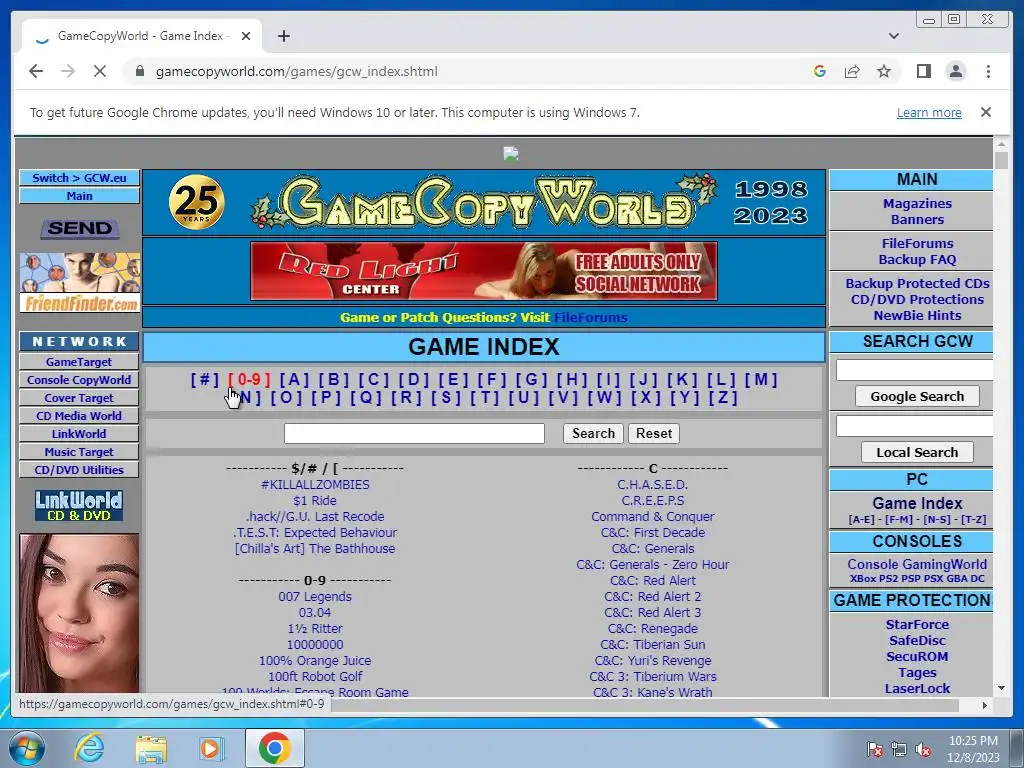
Task: Open Backup FAQ link
Action: pos(917,259)
